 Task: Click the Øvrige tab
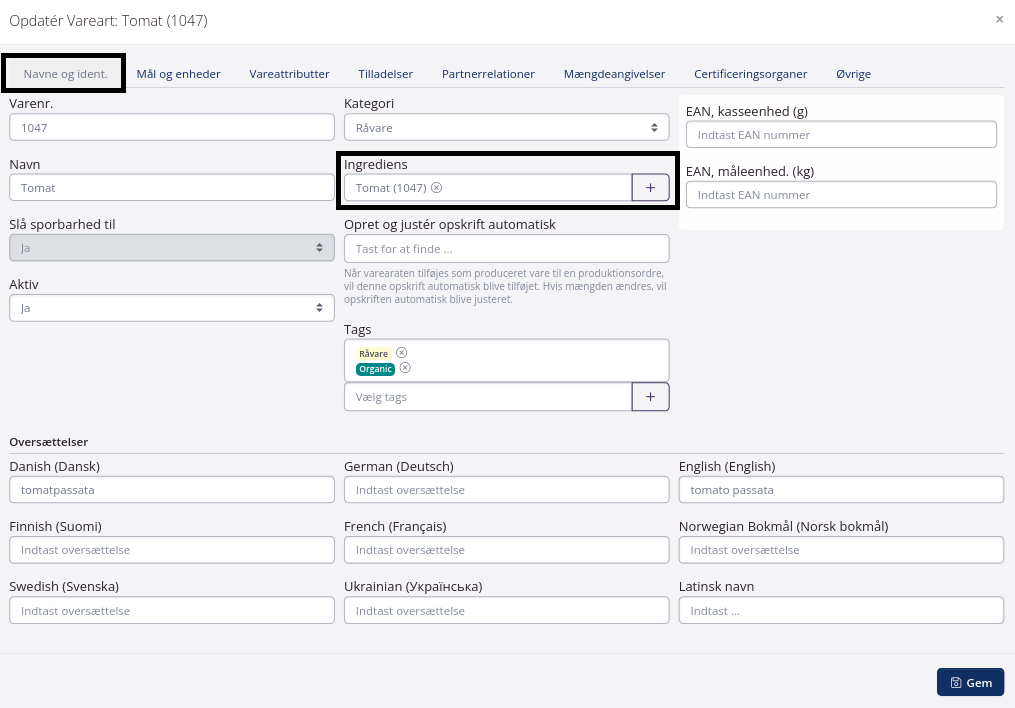coord(853,74)
